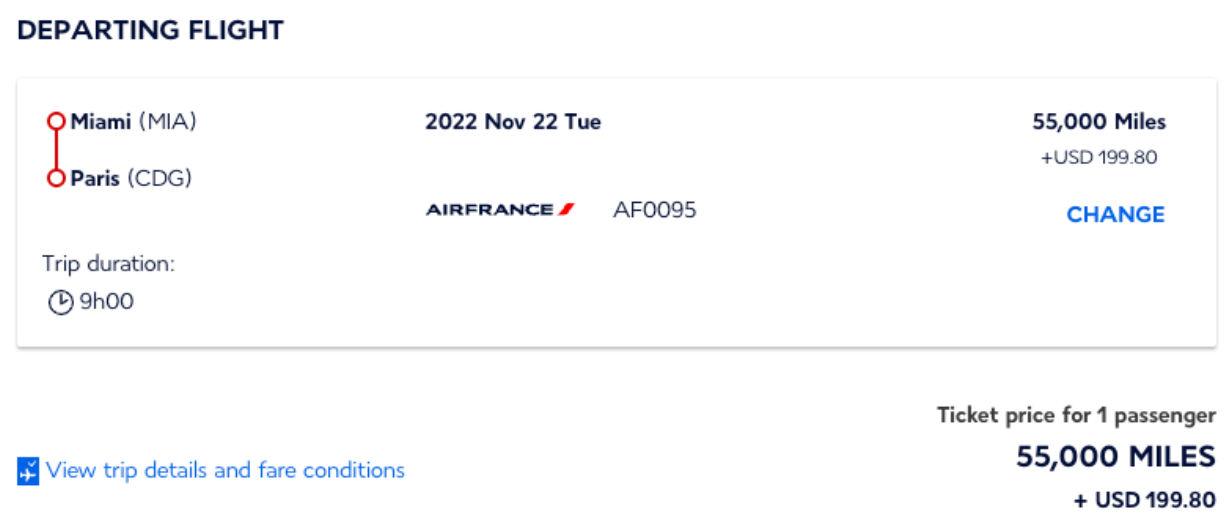Click CHANGE to modify departing flight
The height and width of the screenshot is (526, 1226).
[x=1116, y=215]
